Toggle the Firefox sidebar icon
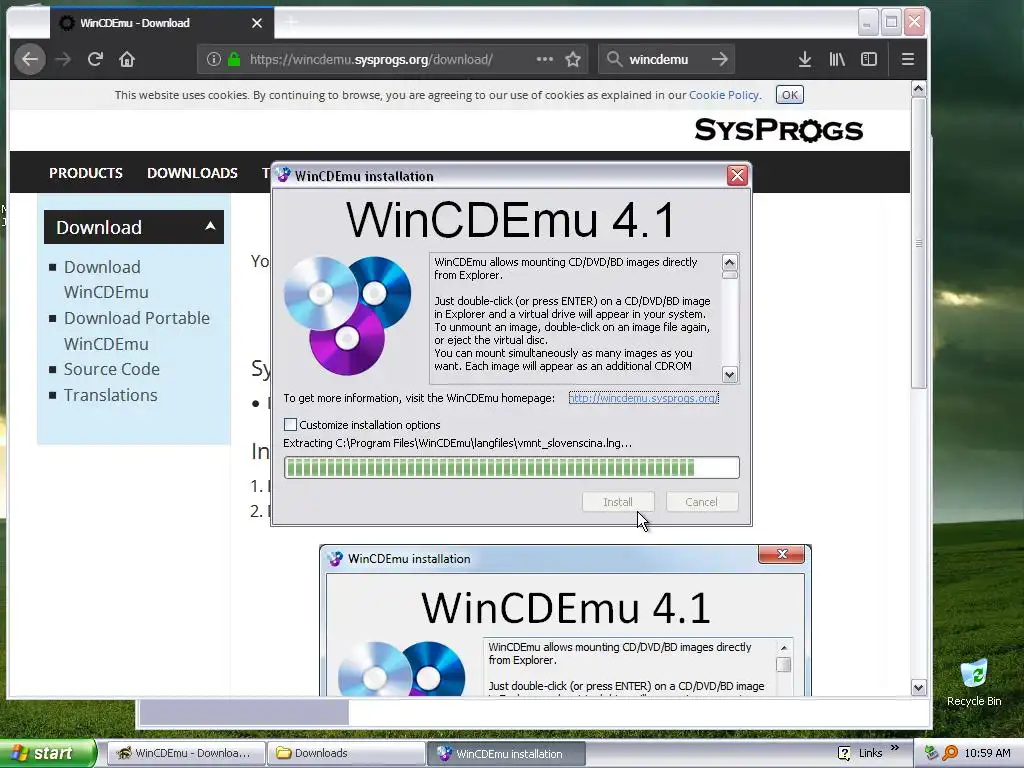This screenshot has height=768, width=1024. [x=869, y=59]
